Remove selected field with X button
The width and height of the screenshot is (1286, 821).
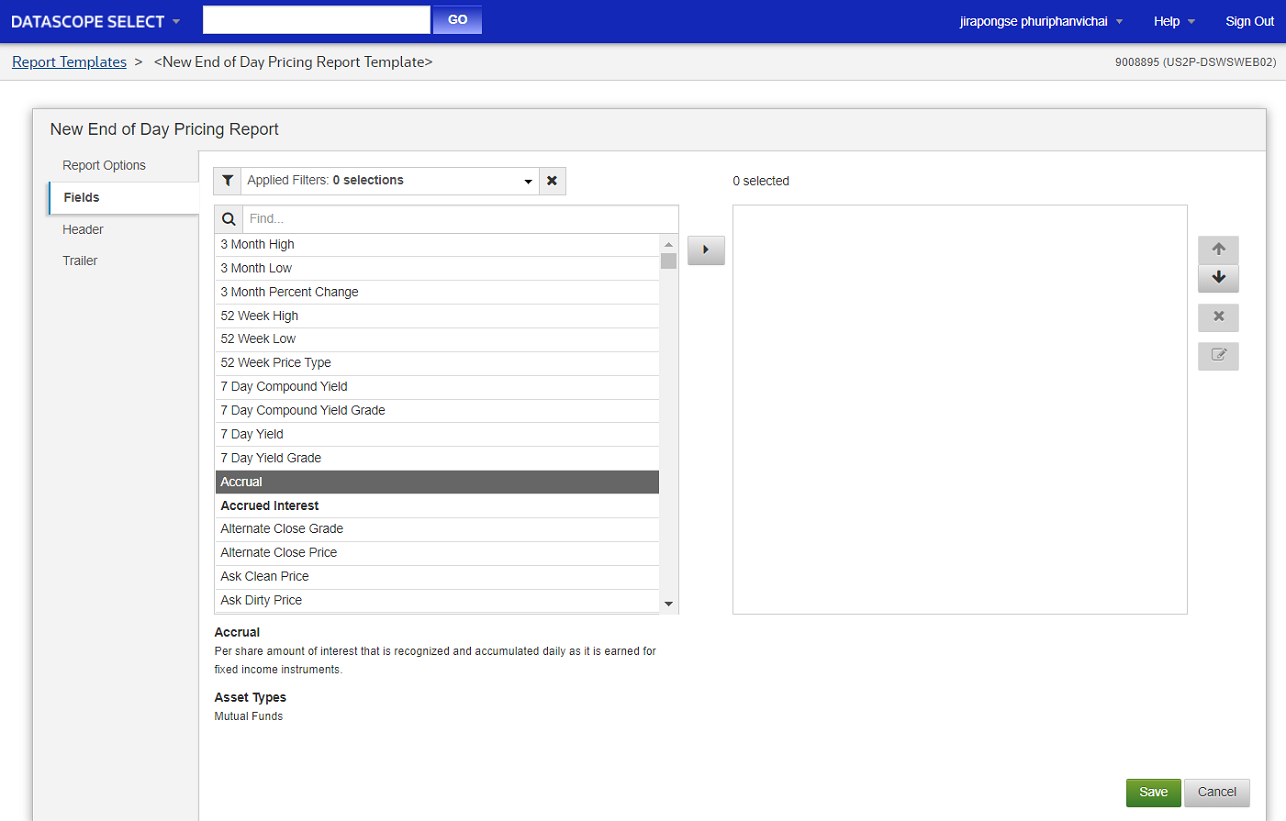(1218, 317)
